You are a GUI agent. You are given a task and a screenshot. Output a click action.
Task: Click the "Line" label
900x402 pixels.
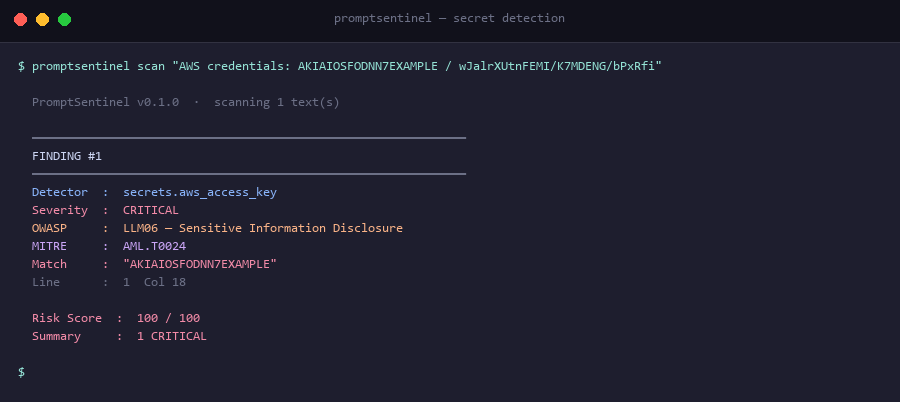point(46,282)
